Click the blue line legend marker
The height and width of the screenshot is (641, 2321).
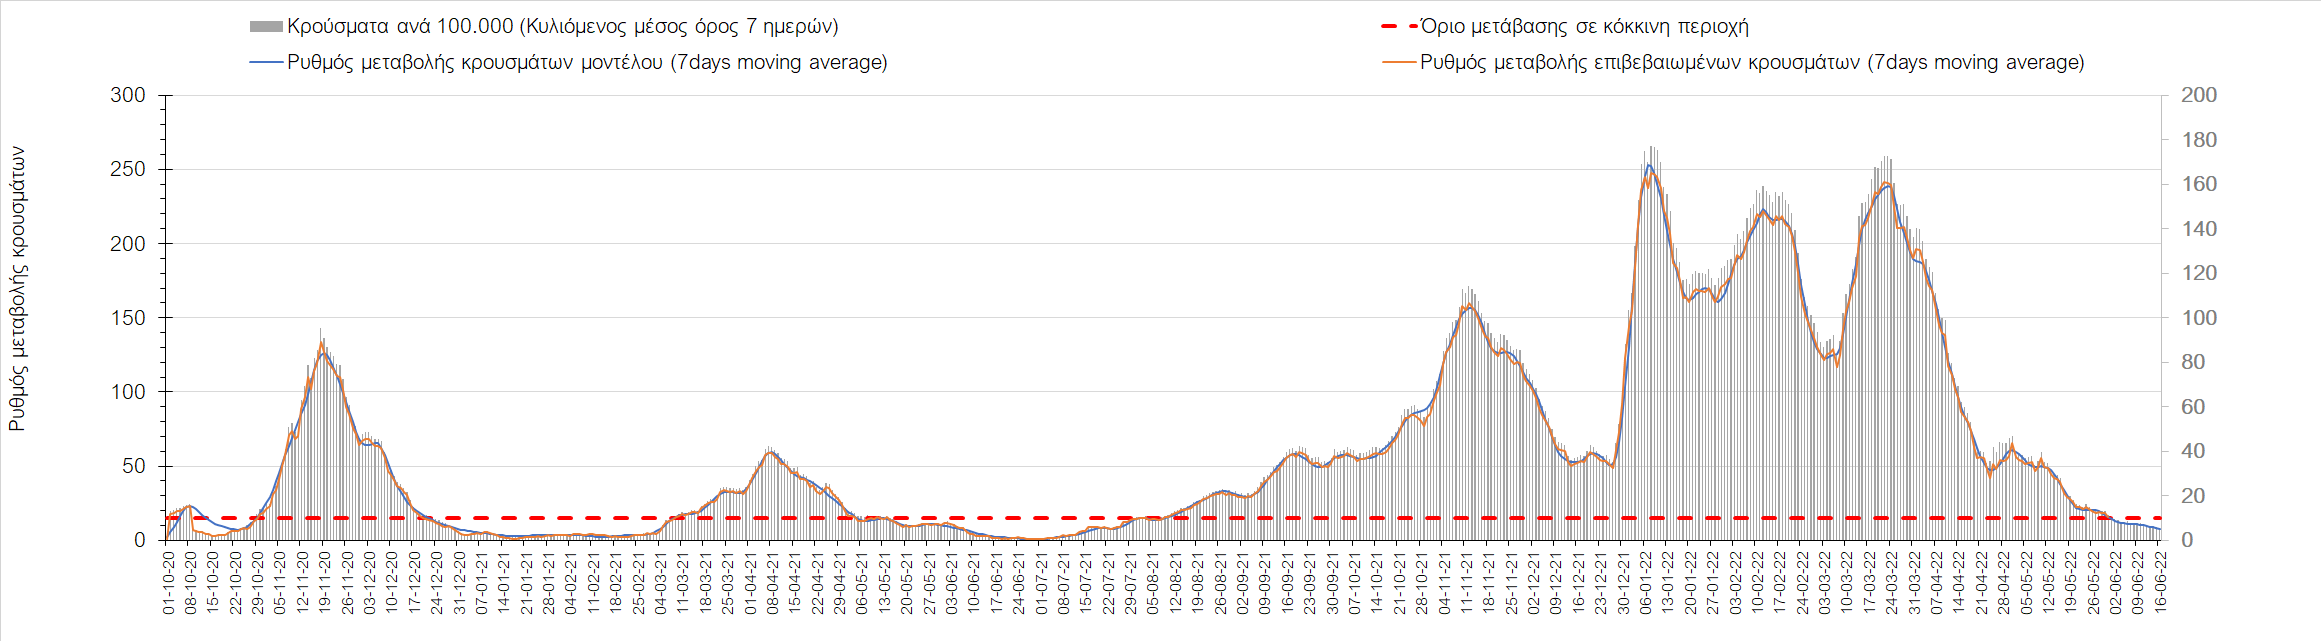(266, 62)
